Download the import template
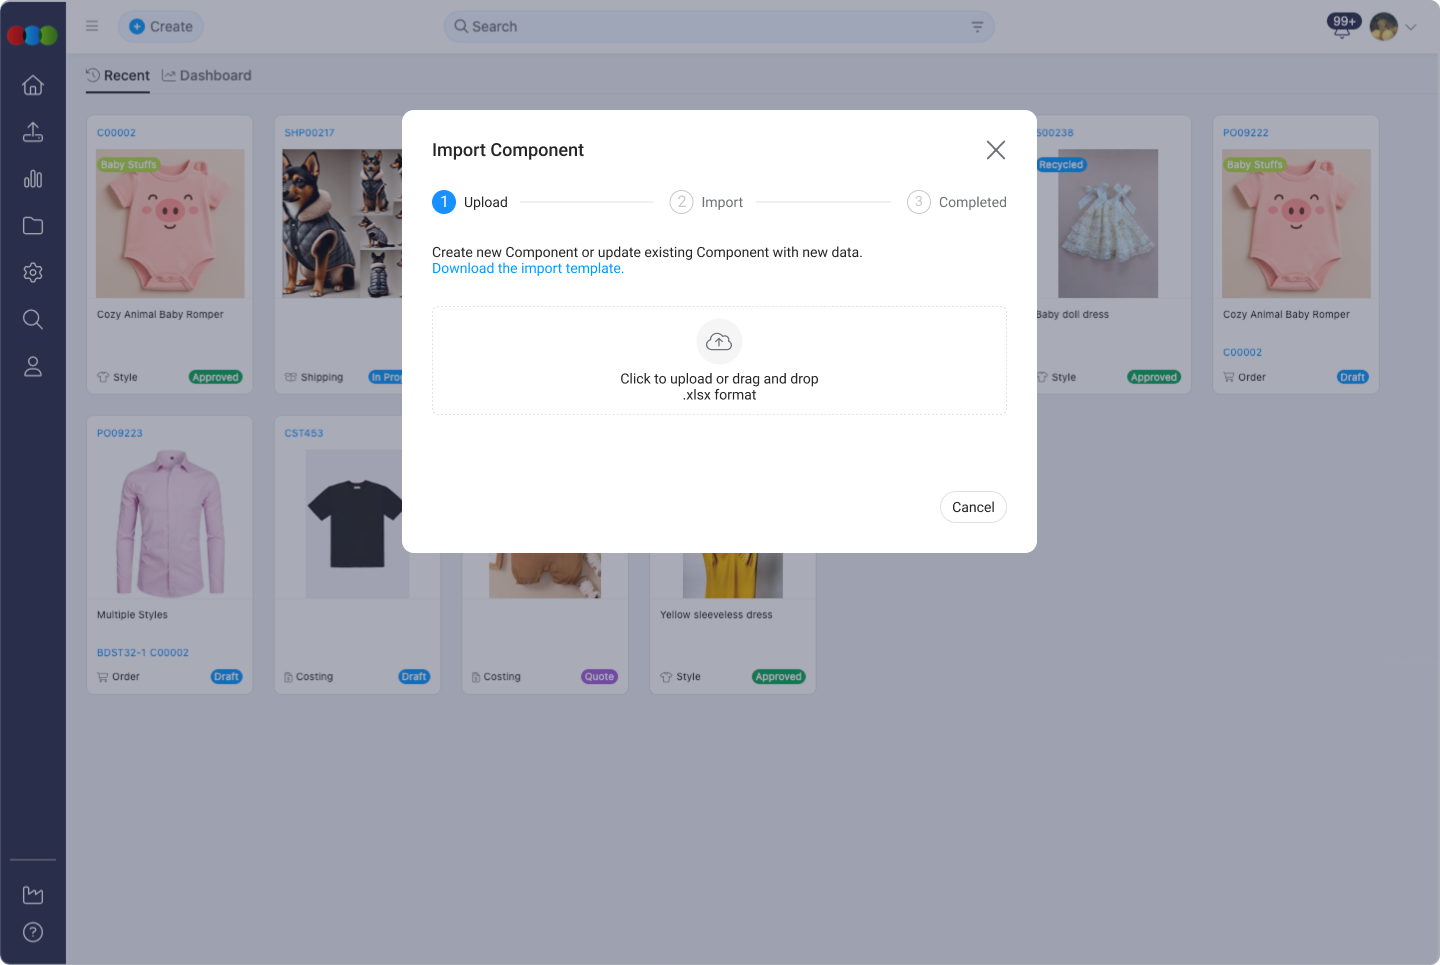The height and width of the screenshot is (965, 1440). [527, 268]
